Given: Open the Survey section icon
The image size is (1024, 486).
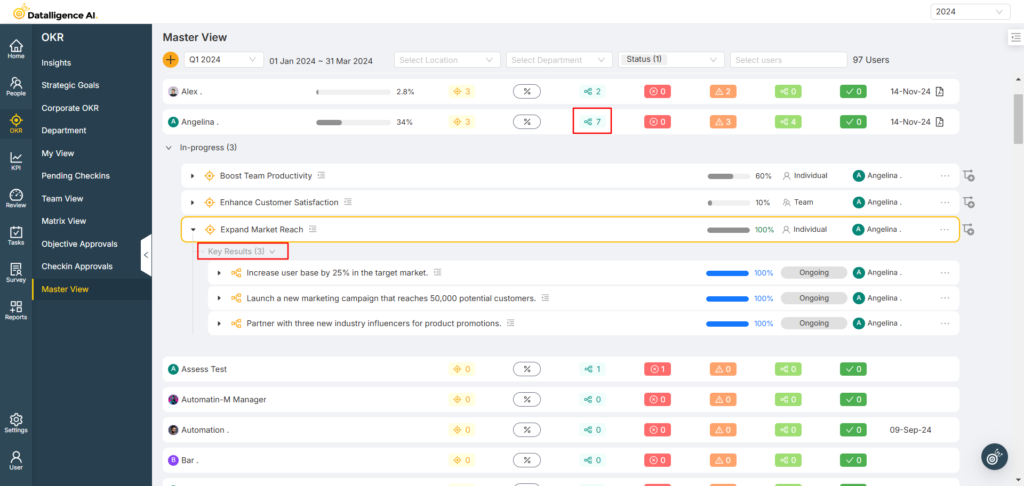Looking at the screenshot, I should click(x=16, y=272).
